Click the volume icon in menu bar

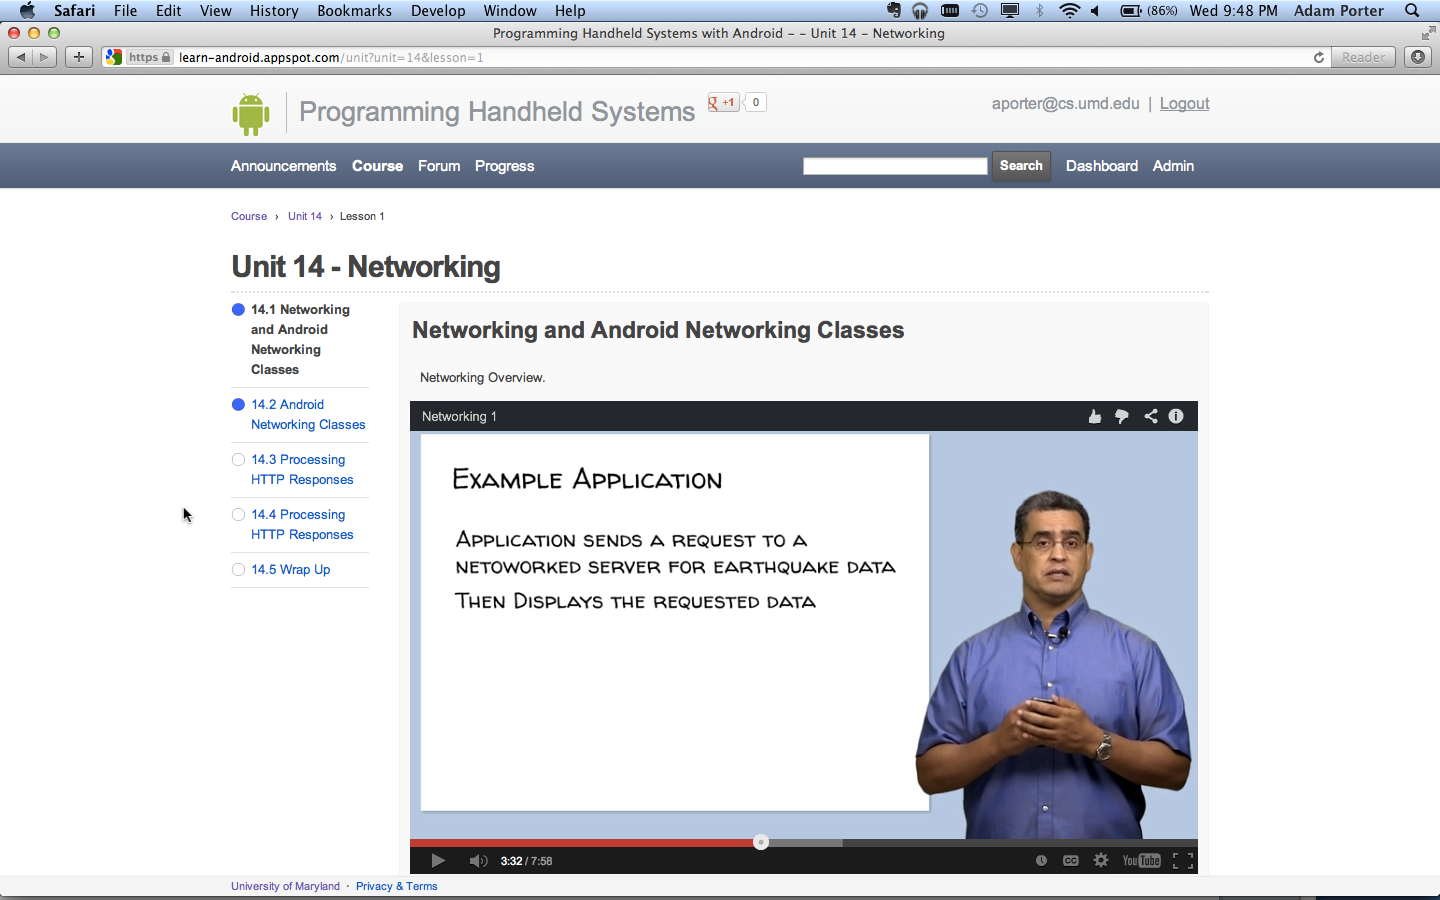point(1095,11)
